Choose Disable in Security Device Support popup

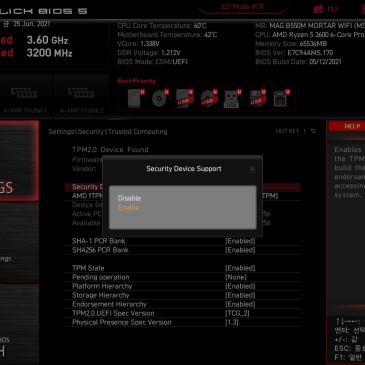(x=129, y=198)
